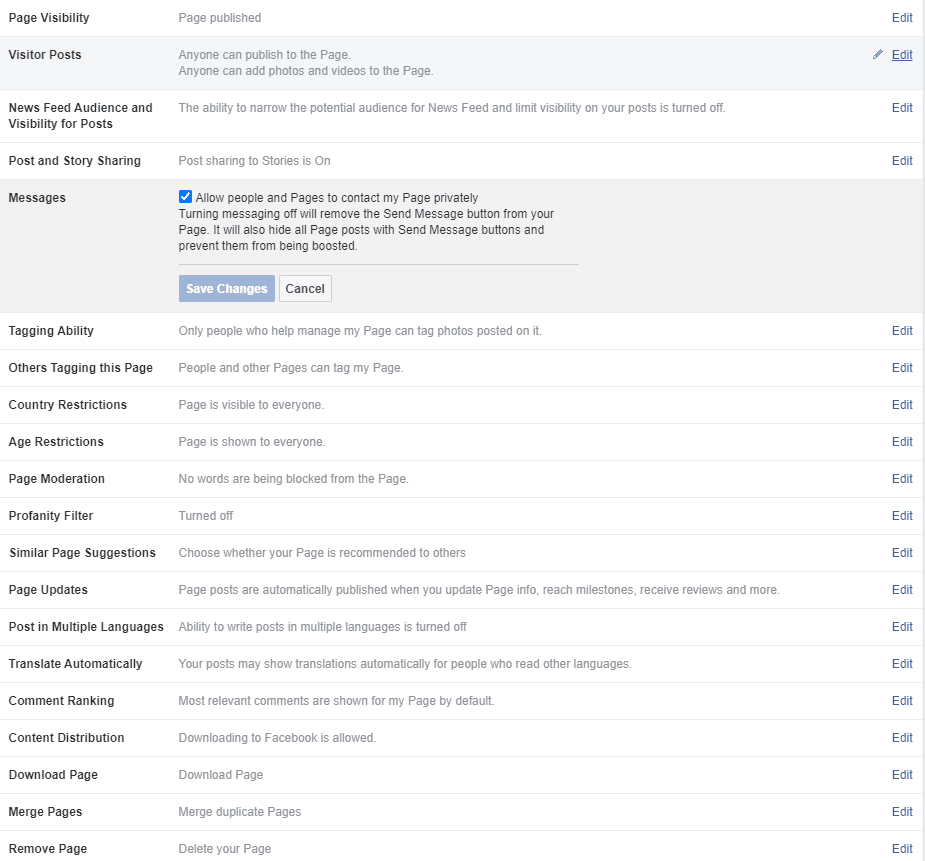The width and height of the screenshot is (925, 861).
Task: Edit the Translate Automatically setting
Action: [x=901, y=663]
